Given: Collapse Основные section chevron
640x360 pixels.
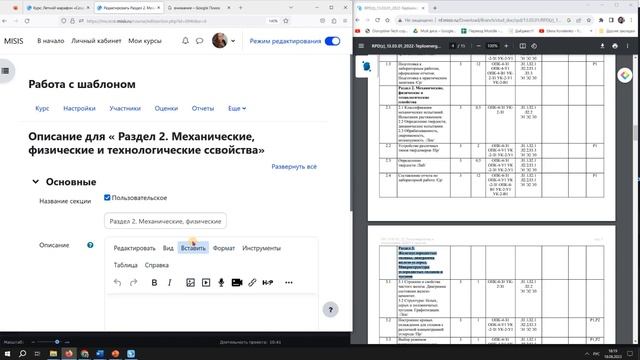Looking at the screenshot, I should [x=36, y=182].
